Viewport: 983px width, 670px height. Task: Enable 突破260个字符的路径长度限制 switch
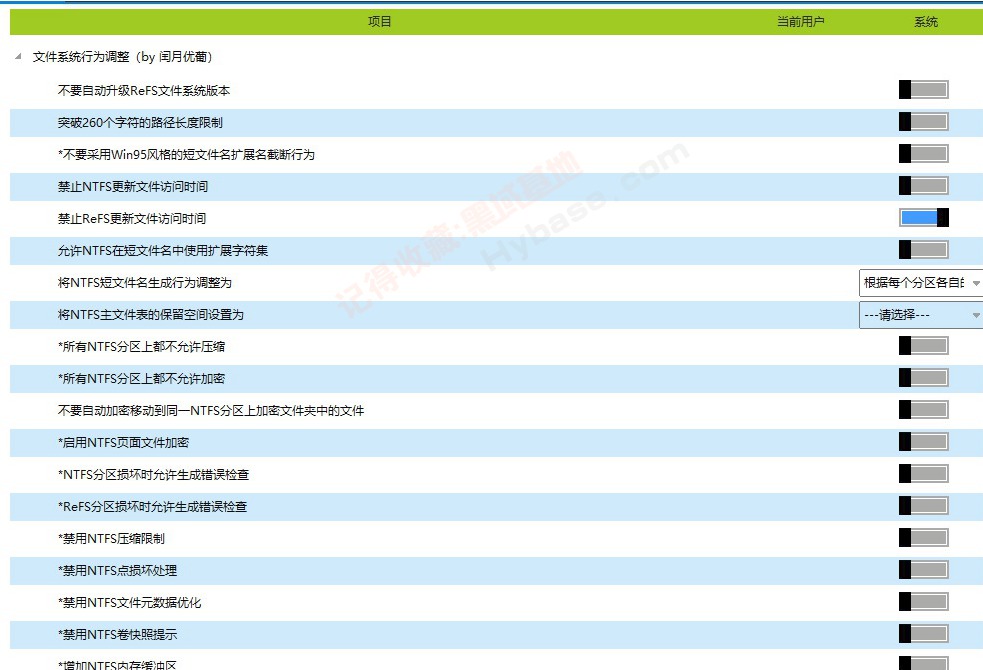[923, 122]
